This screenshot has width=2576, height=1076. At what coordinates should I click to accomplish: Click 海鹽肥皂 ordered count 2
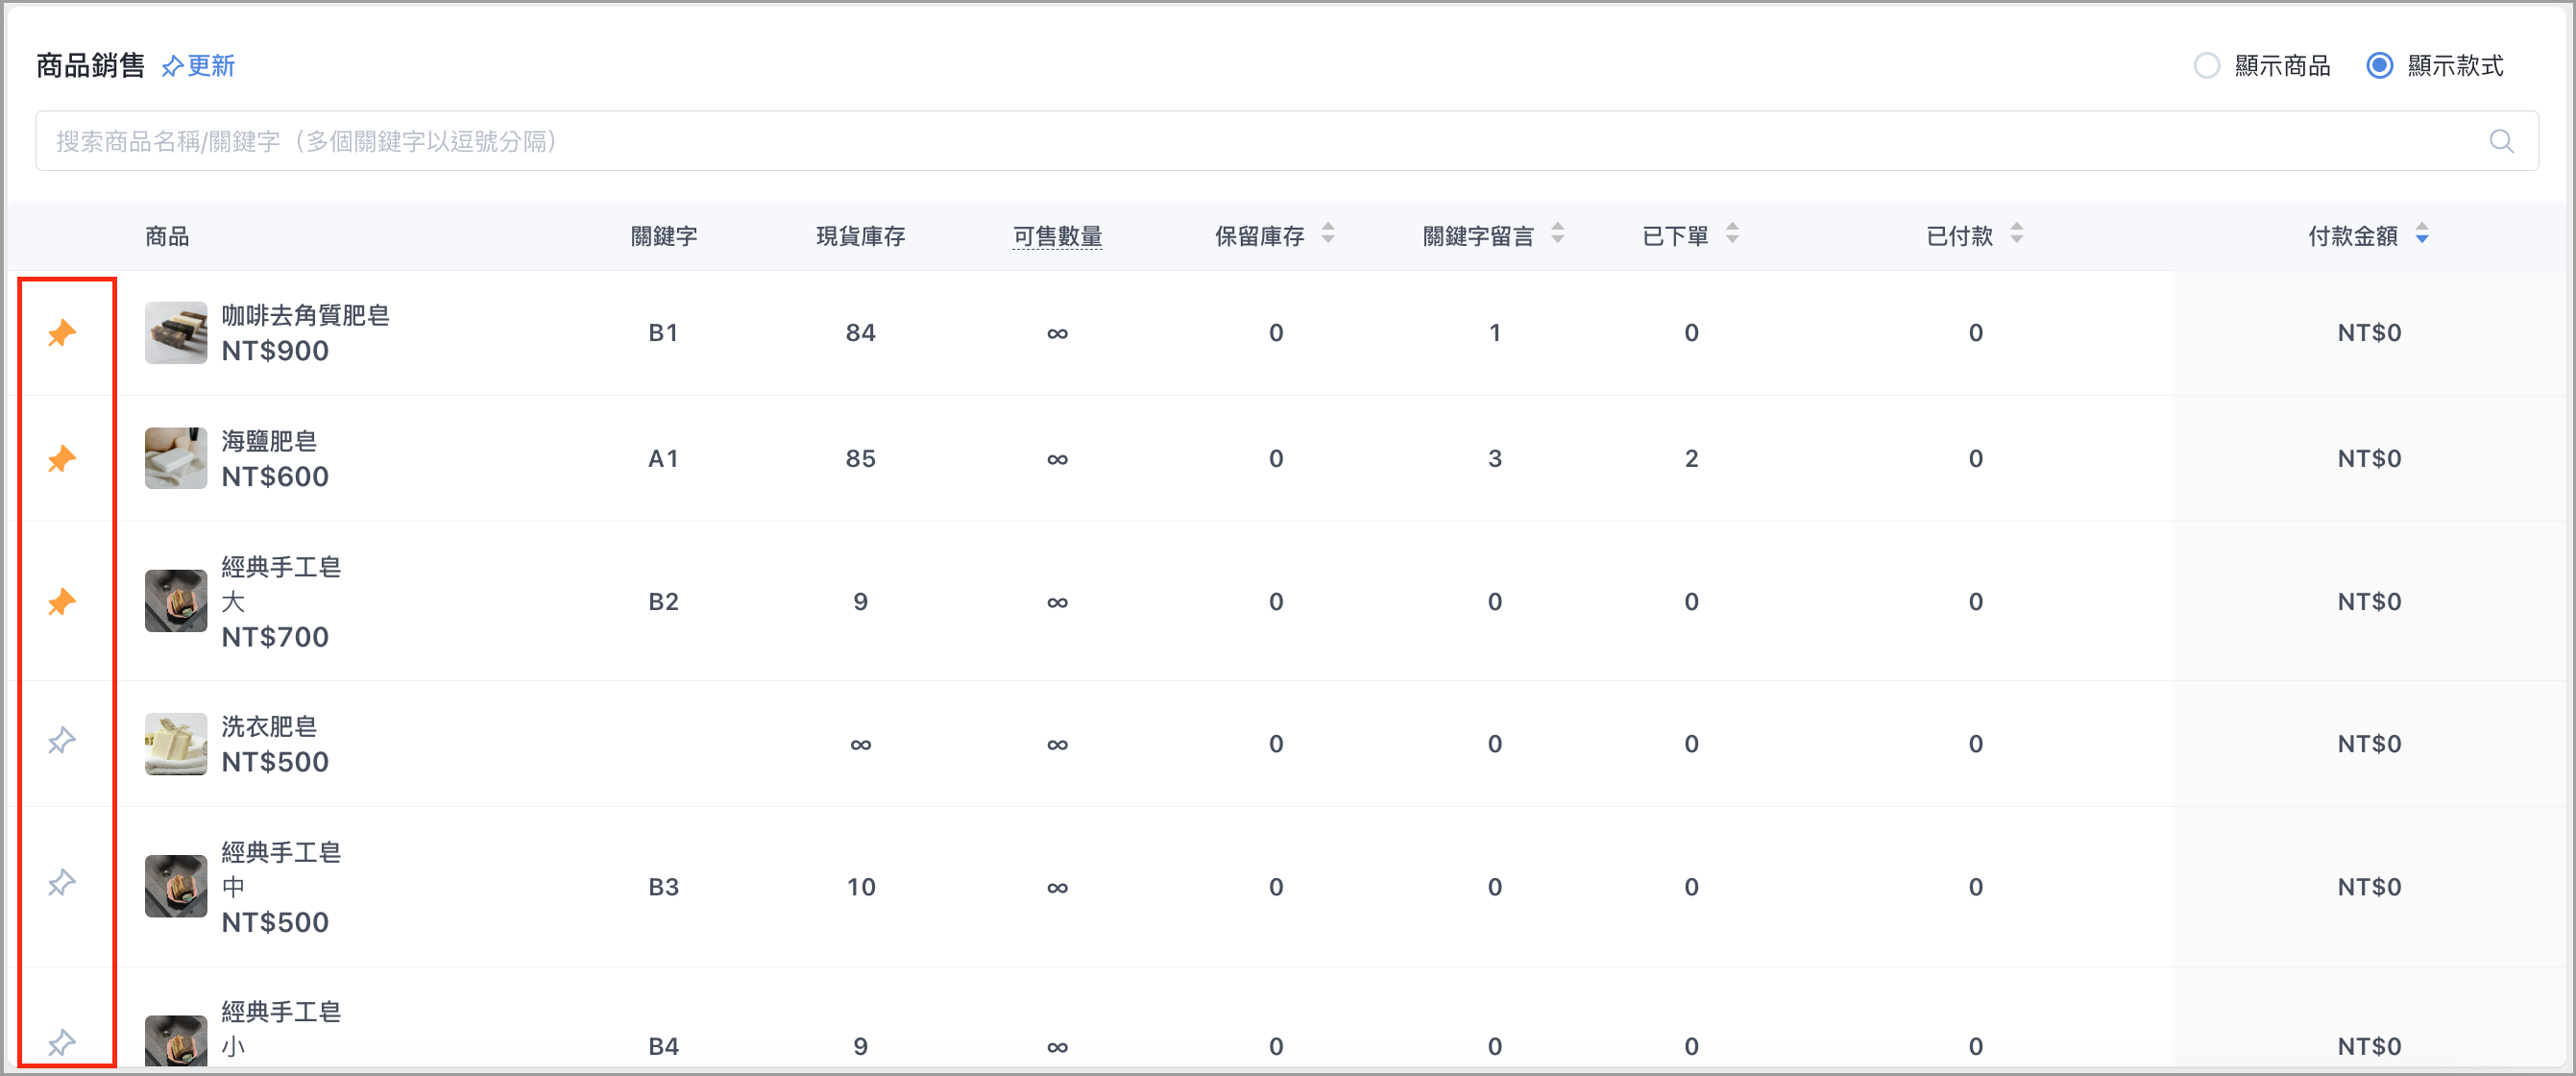[x=1691, y=459]
